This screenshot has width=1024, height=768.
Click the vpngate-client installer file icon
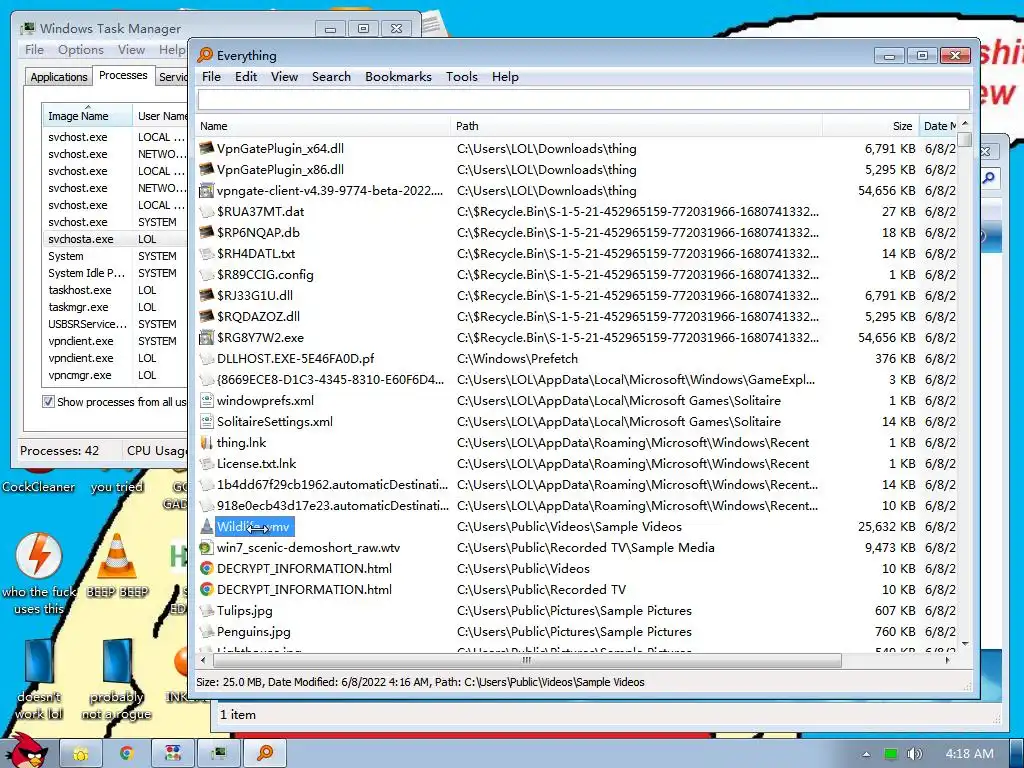(x=206, y=191)
